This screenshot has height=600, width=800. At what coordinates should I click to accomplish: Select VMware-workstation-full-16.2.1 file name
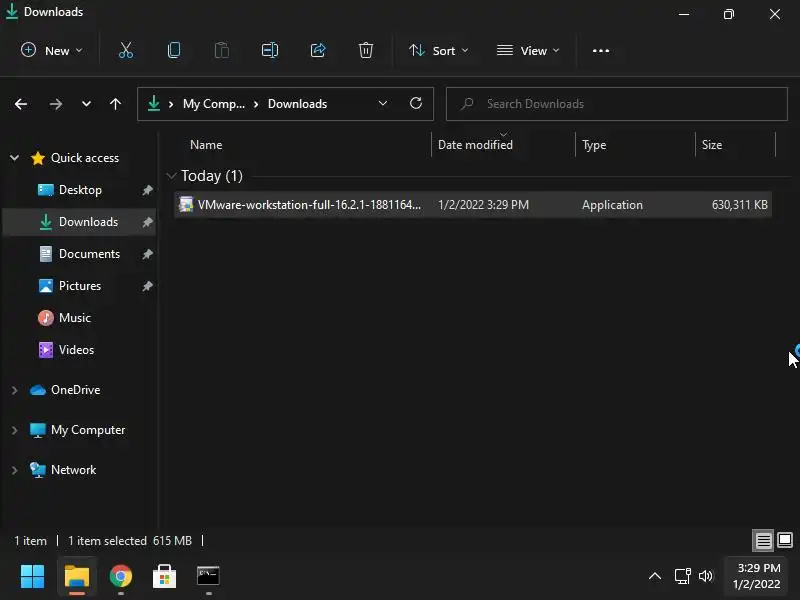[309, 205]
